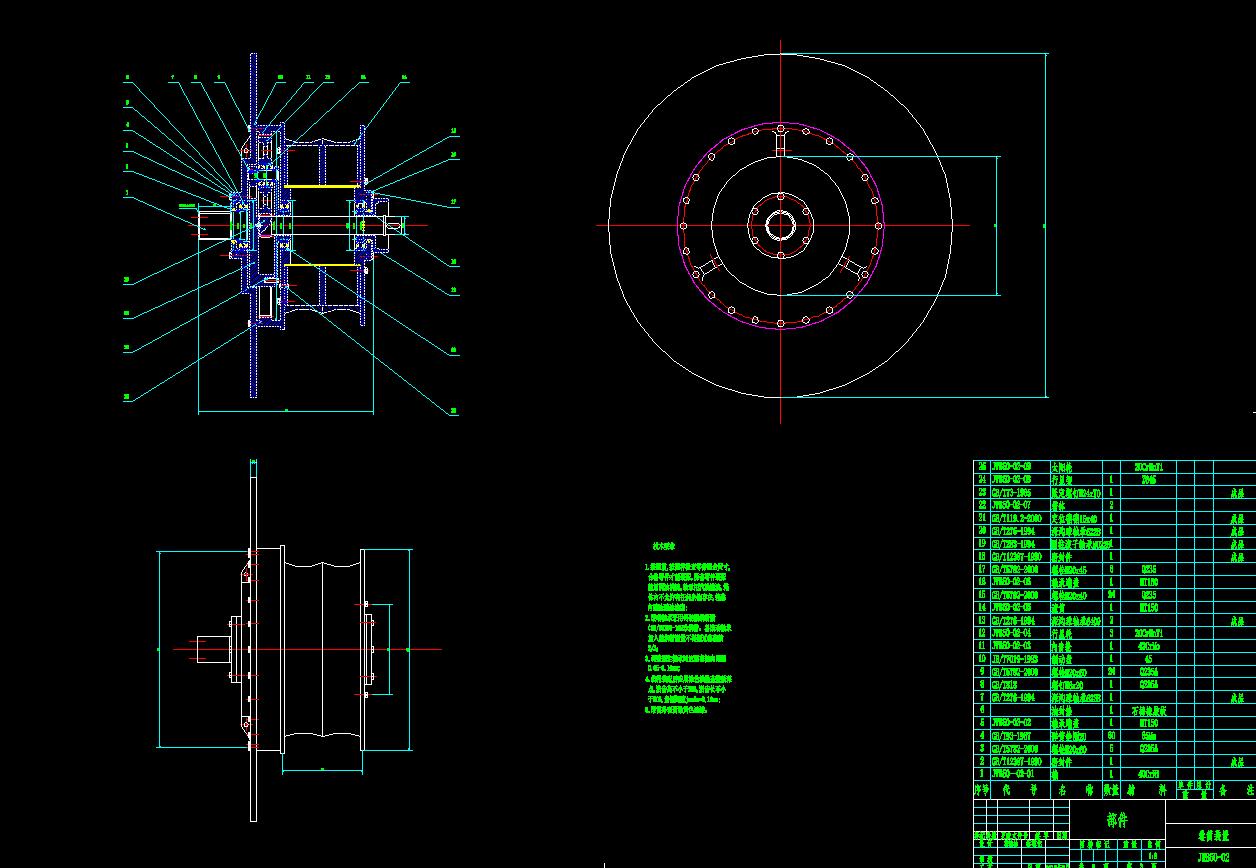The image size is (1256, 868).
Task: Select item number 19 in parts list
Action: pyautogui.click(x=982, y=545)
